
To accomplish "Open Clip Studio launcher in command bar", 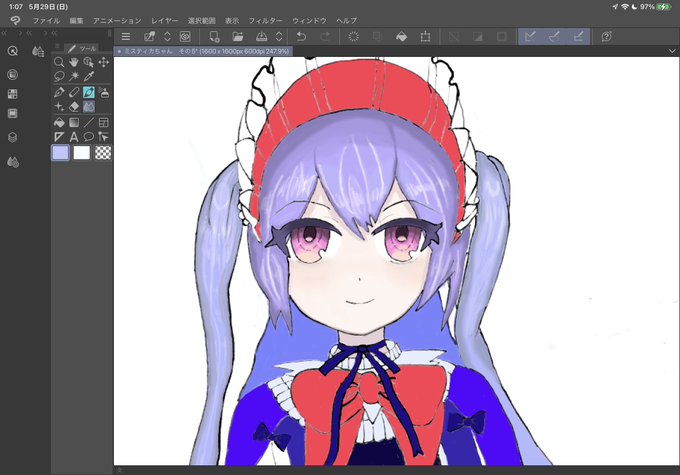I will point(150,37).
